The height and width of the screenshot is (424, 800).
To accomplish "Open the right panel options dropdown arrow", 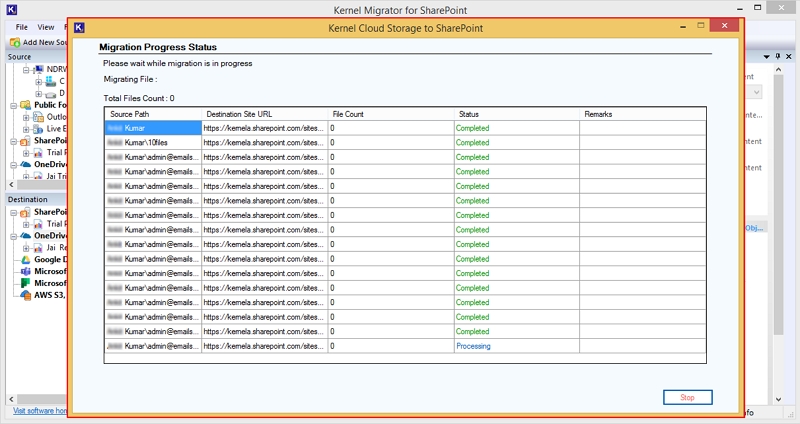I will [x=766, y=57].
